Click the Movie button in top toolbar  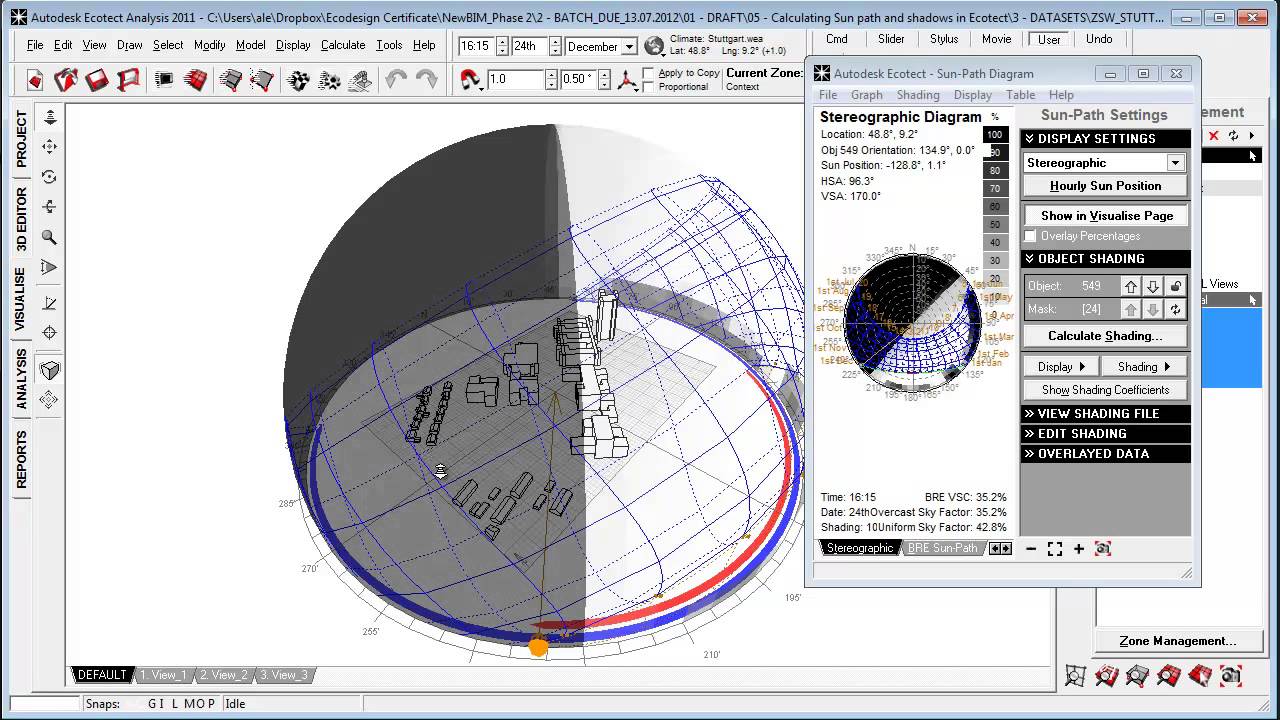[x=996, y=39]
